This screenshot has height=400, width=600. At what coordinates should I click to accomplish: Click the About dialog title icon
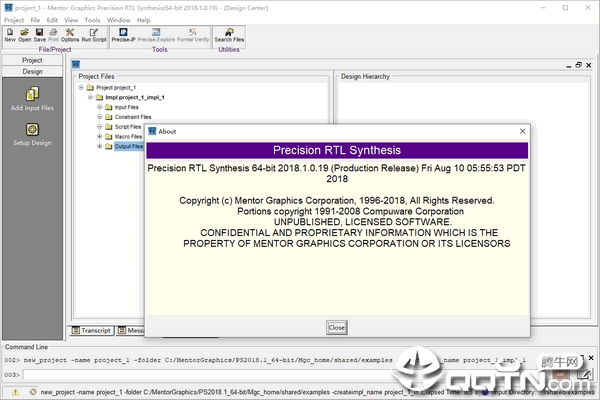pos(152,131)
